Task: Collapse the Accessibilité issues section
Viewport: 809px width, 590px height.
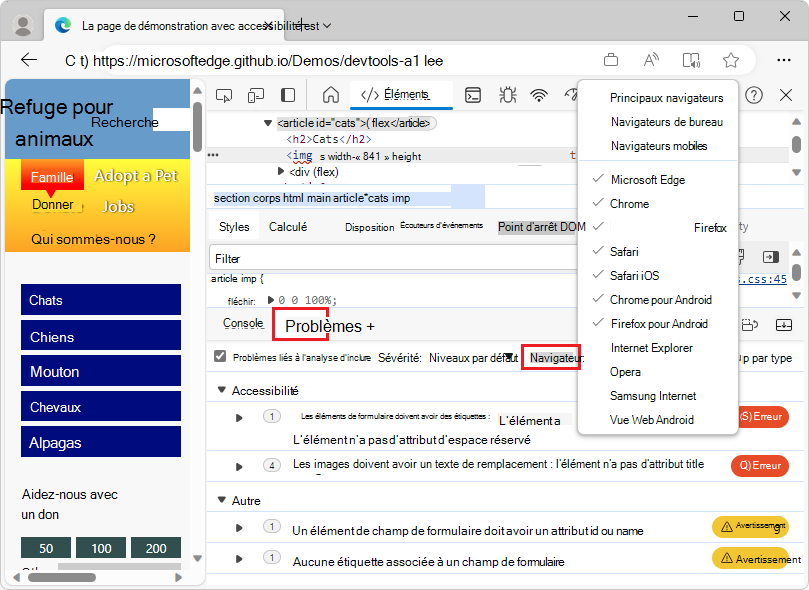Action: tap(222, 390)
